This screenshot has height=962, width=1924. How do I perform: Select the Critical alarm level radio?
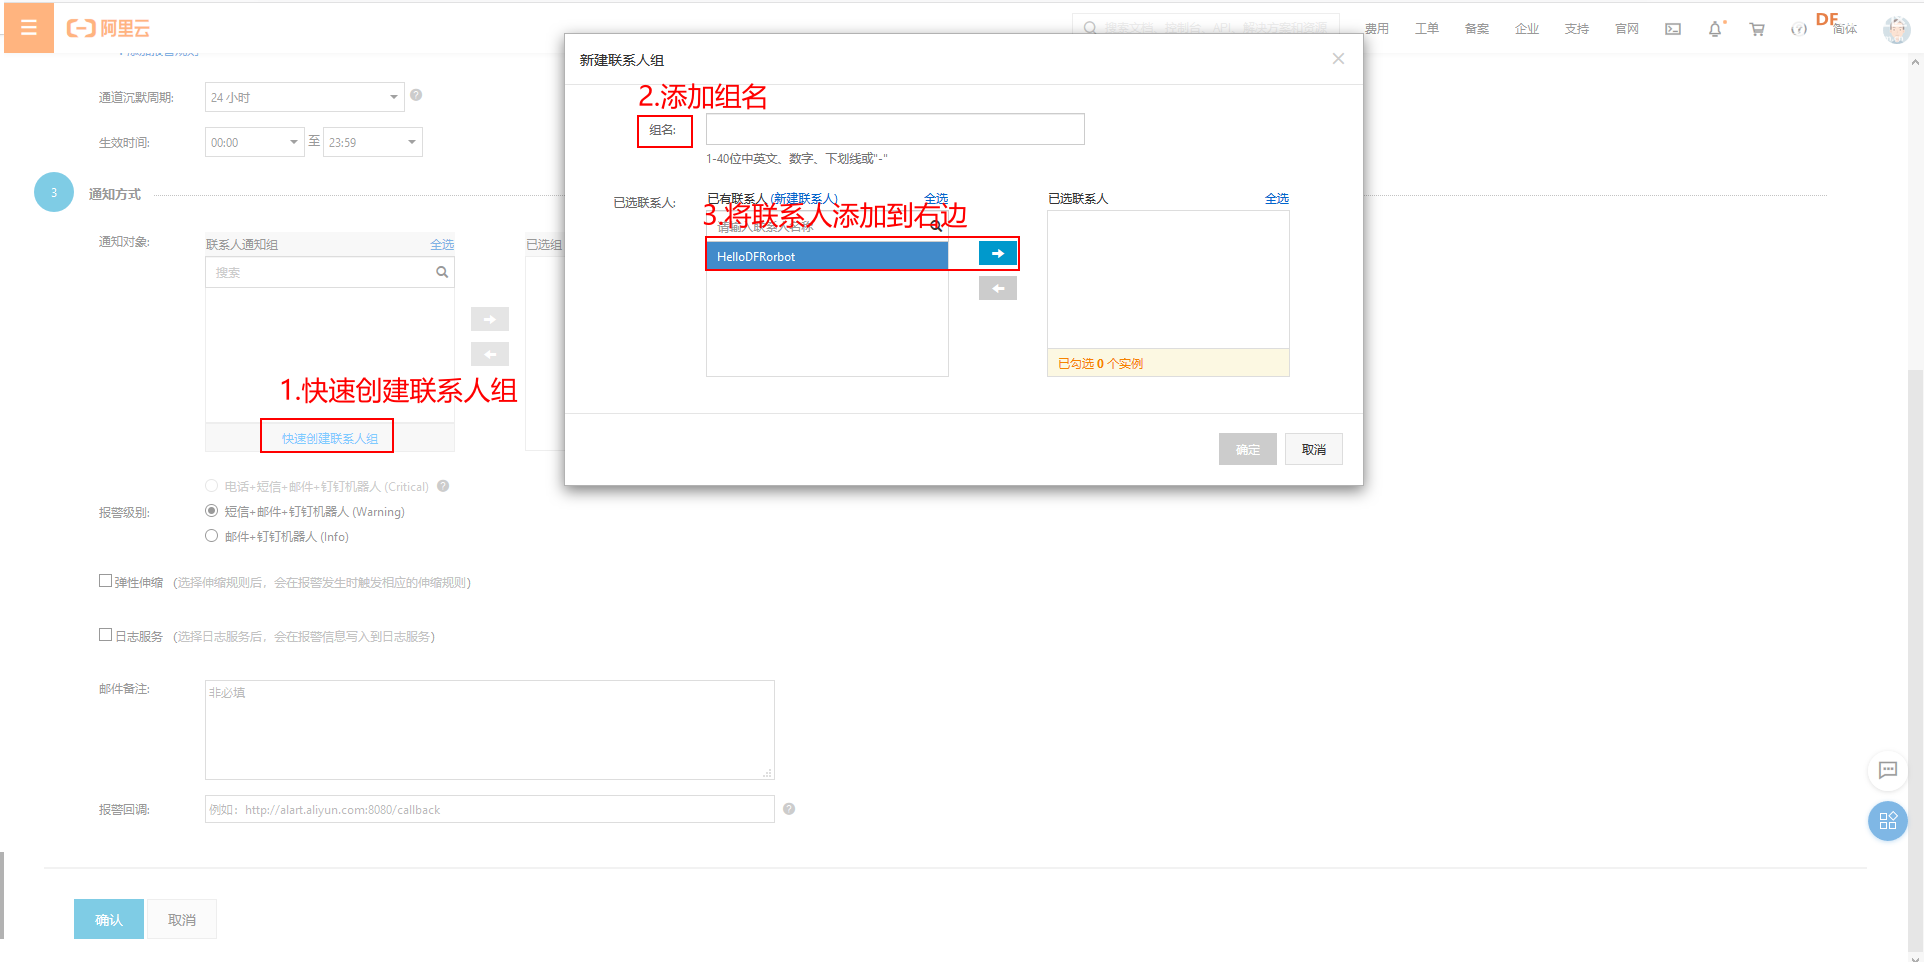(x=211, y=486)
